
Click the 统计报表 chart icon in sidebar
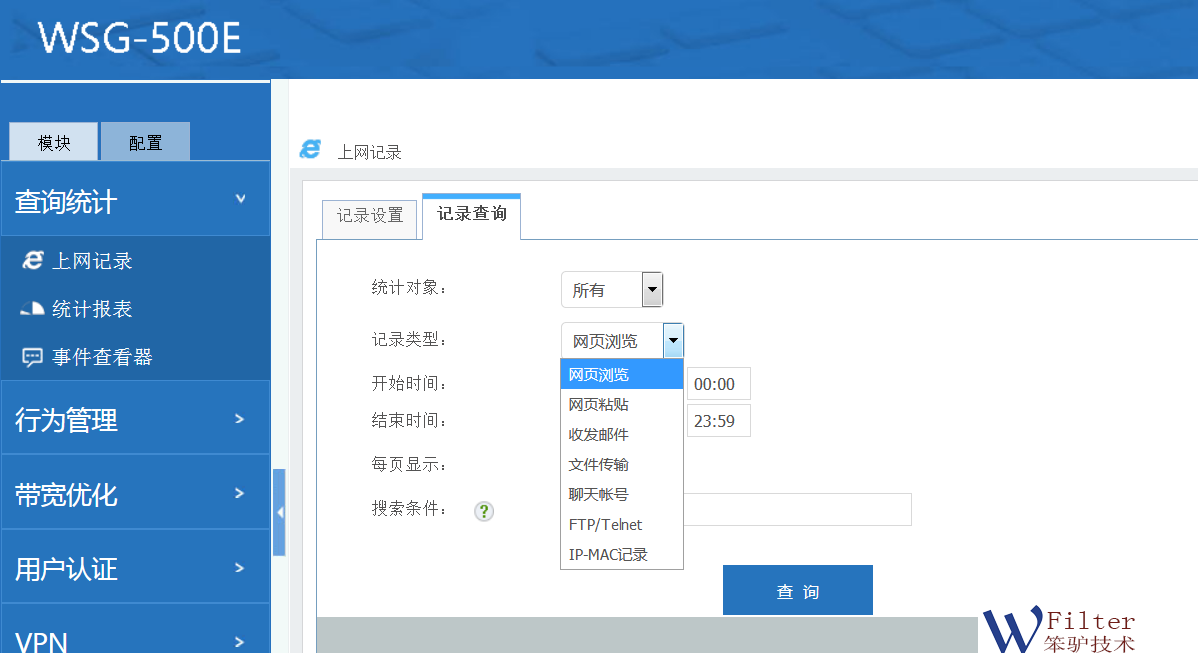(33, 309)
